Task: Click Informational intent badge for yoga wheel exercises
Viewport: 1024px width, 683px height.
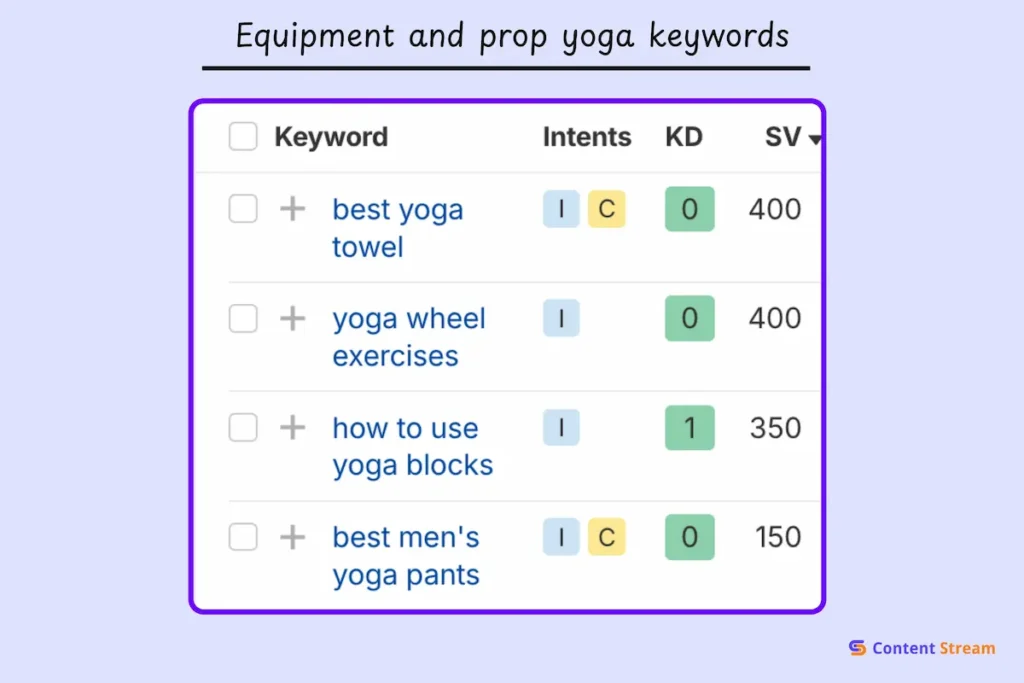Action: click(562, 319)
